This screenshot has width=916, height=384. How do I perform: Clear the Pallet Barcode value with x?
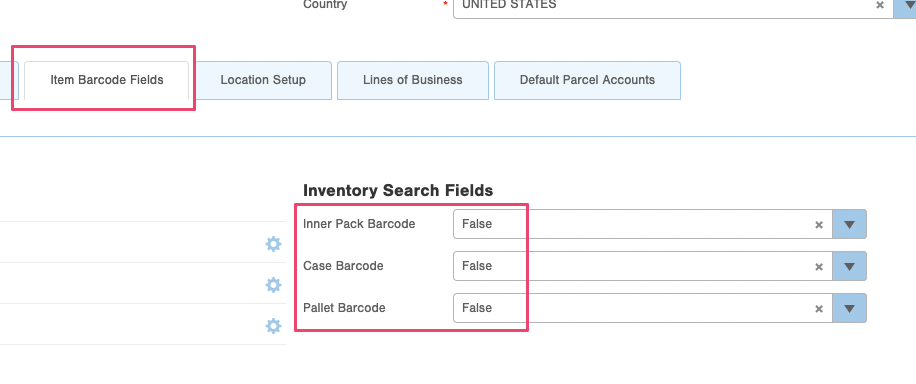819,309
